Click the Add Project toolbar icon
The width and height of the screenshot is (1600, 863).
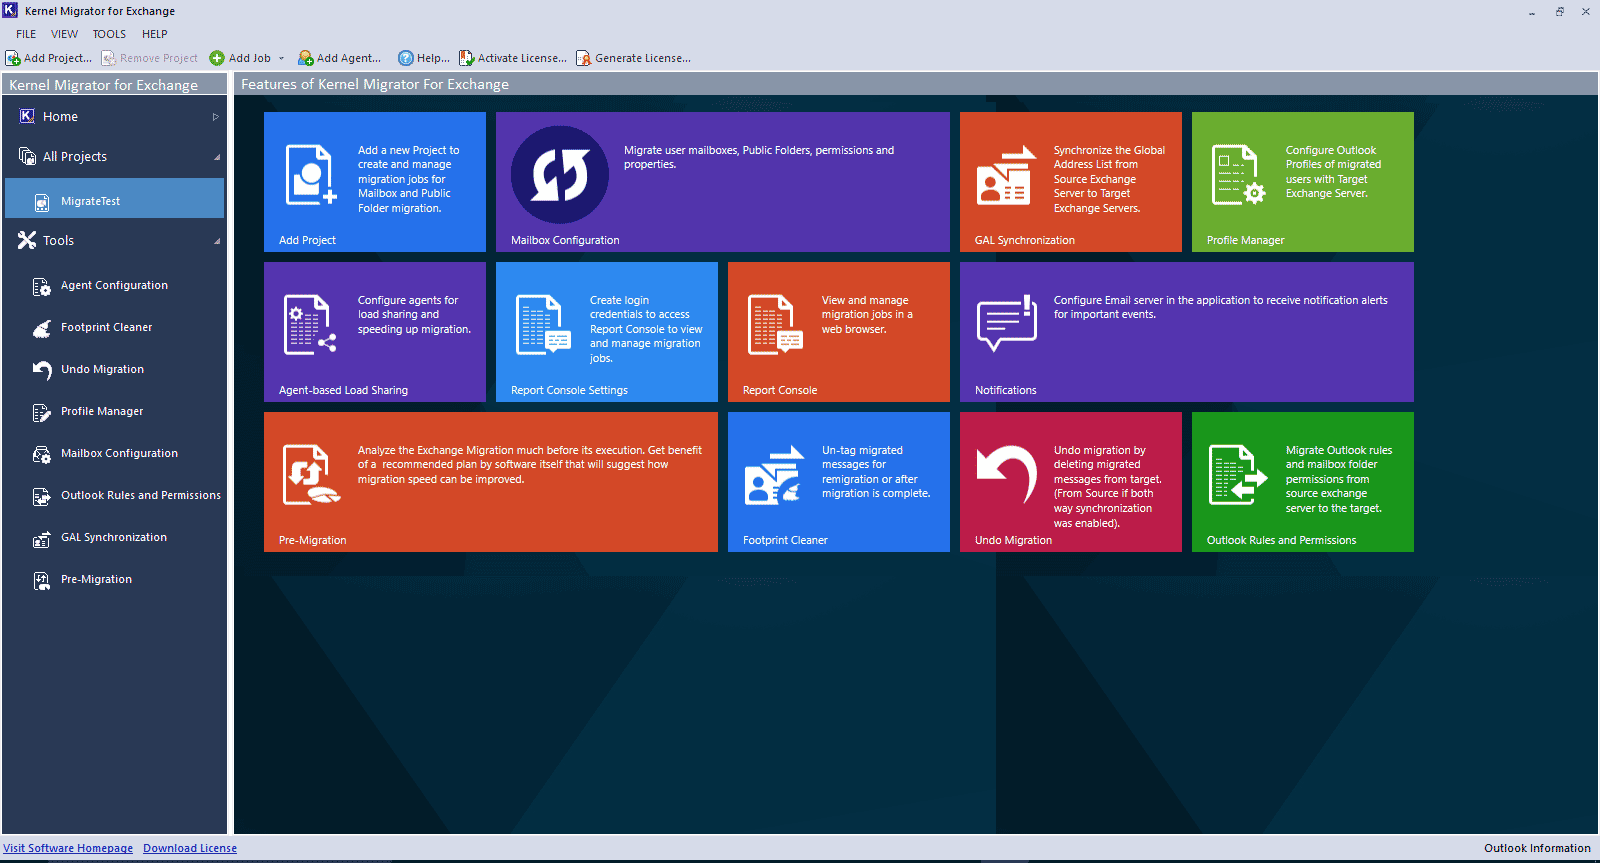(13, 58)
